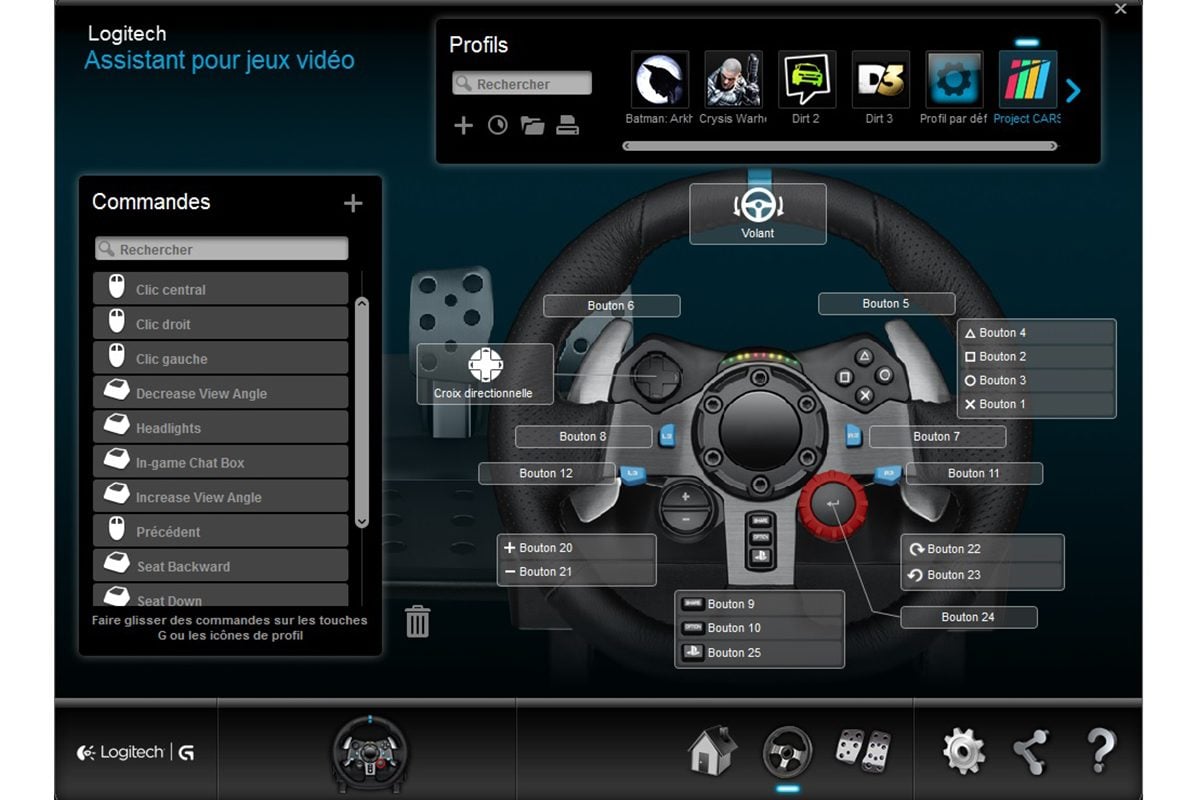The height and width of the screenshot is (800, 1200).
Task: Select the Bouton 22 rotate entry
Action: pyautogui.click(x=982, y=549)
